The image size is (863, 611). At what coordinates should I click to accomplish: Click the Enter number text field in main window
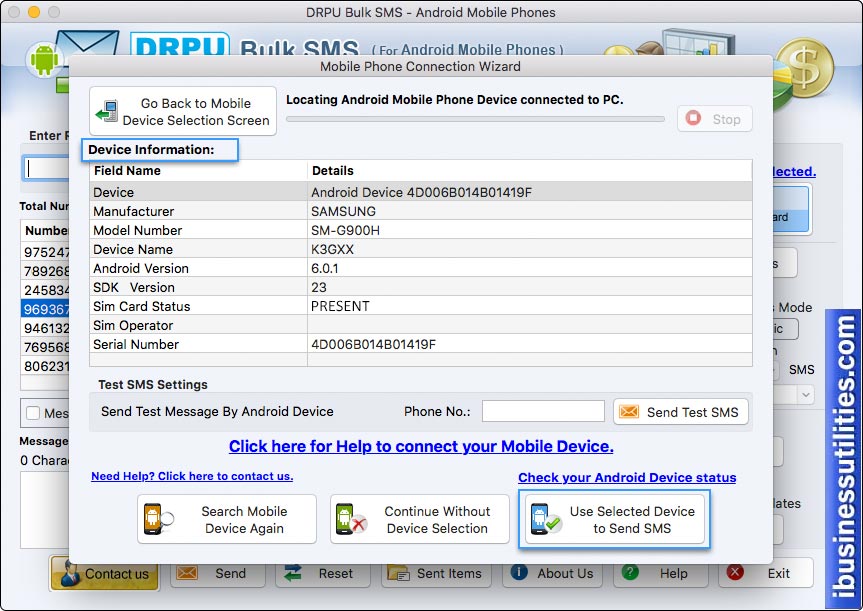click(46, 168)
